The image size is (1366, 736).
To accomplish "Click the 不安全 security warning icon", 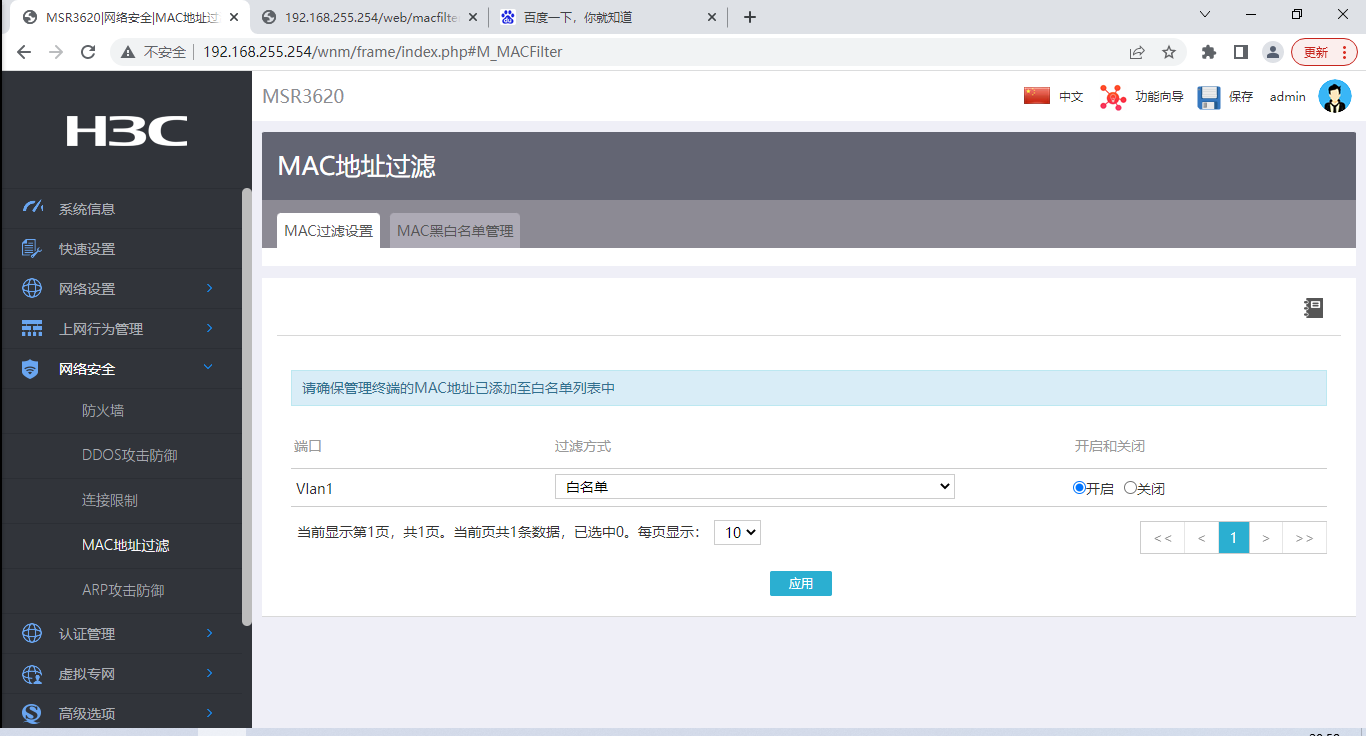I will [127, 52].
